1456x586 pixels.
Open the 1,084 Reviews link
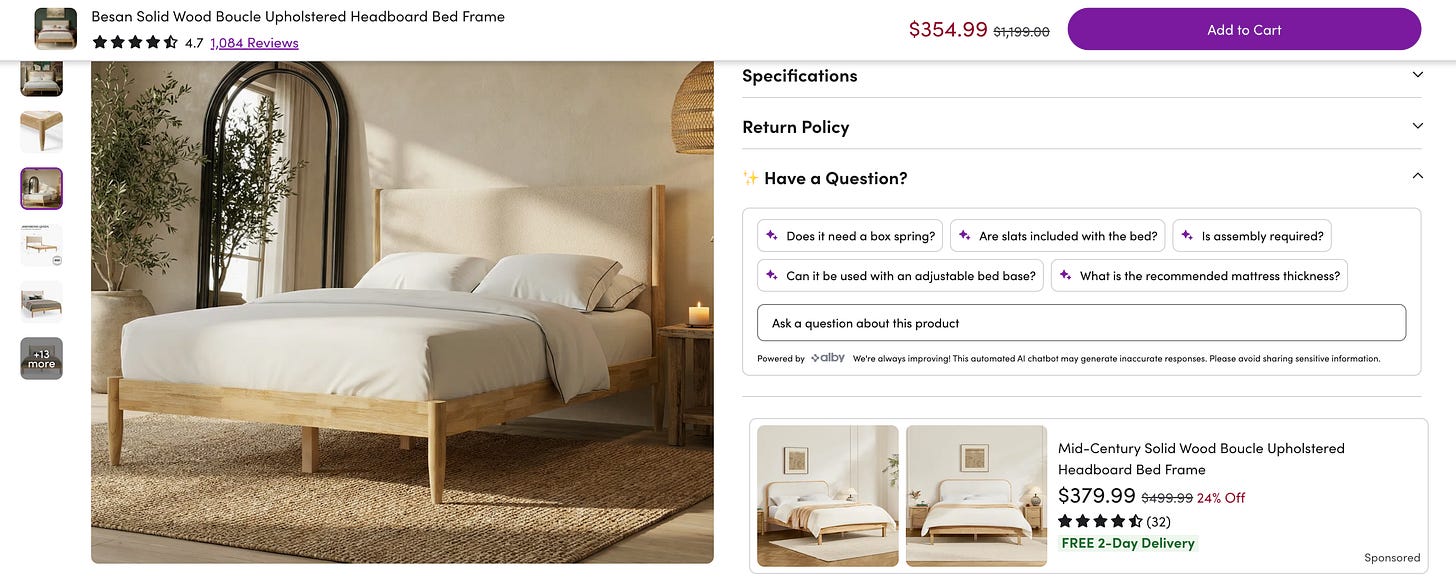[x=254, y=43]
